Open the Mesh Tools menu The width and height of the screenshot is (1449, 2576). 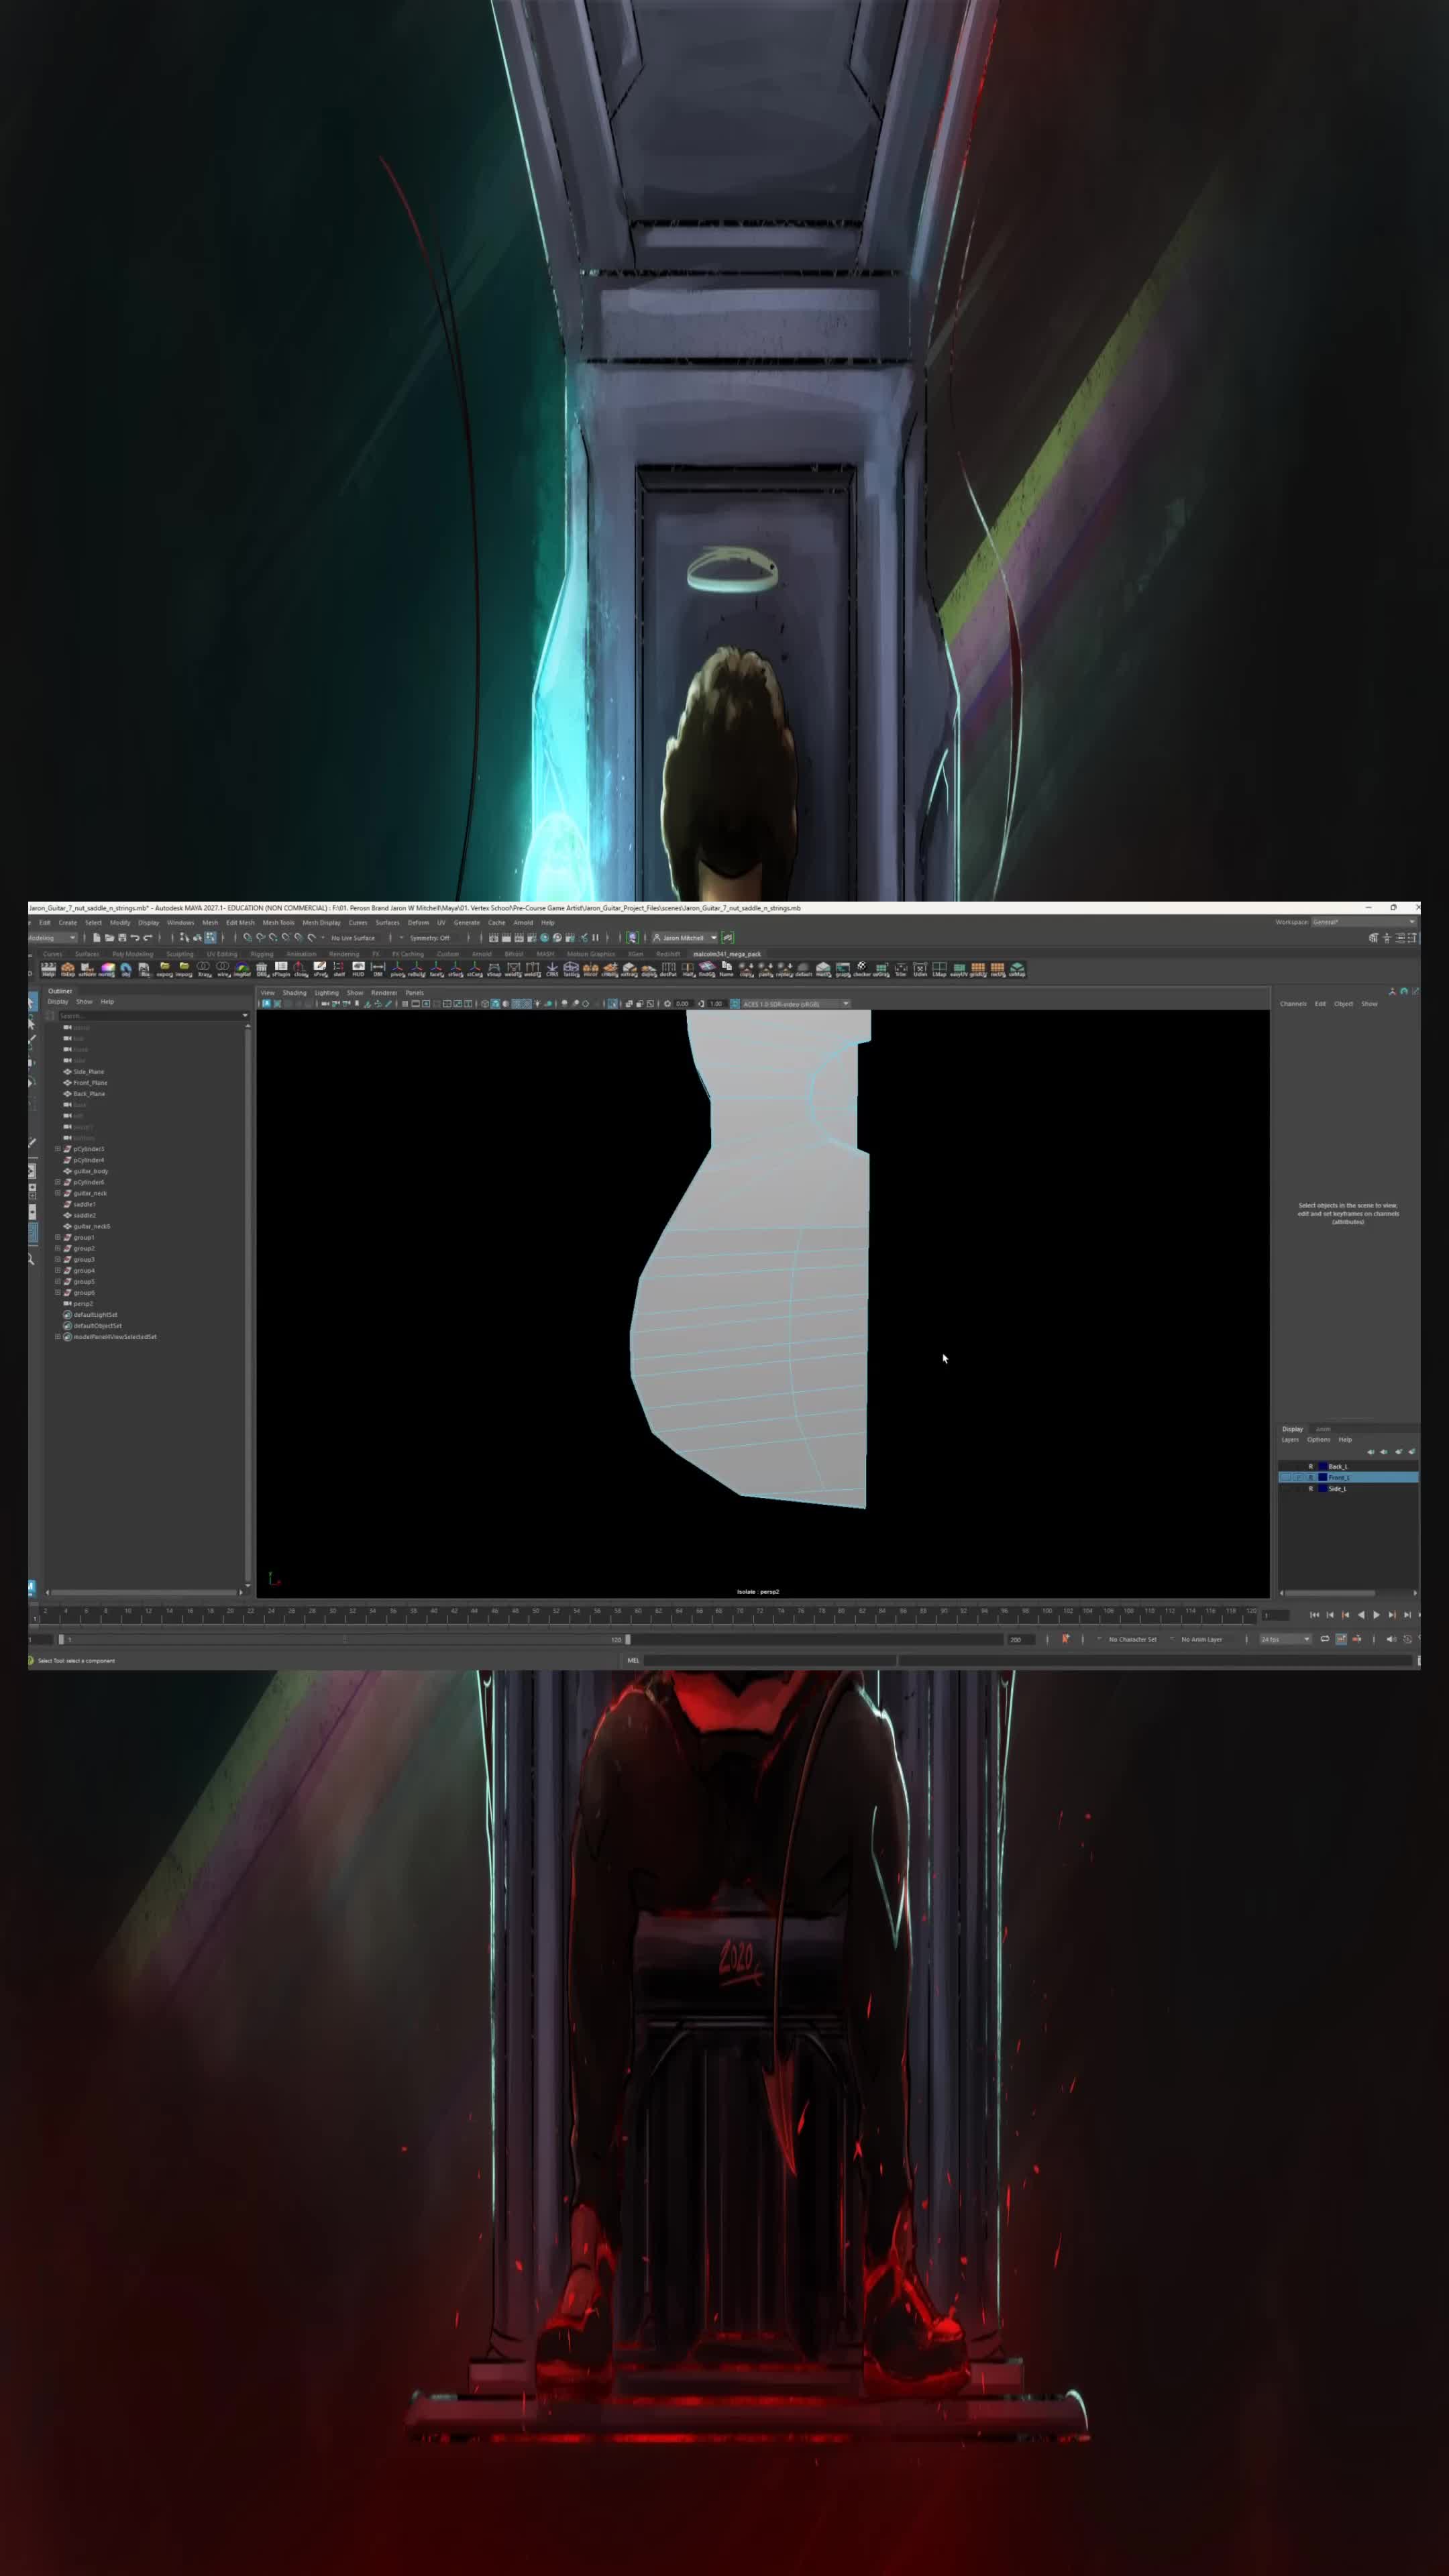(x=279, y=923)
